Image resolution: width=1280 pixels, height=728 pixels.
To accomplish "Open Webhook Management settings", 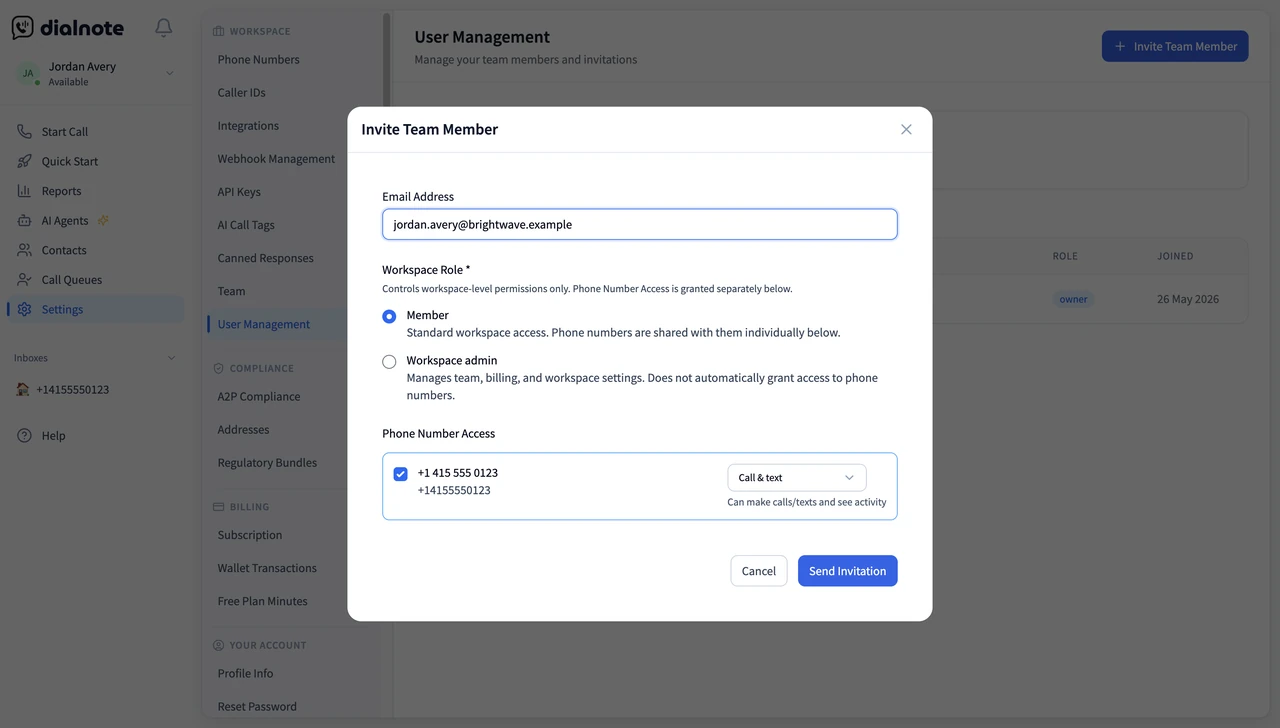I will [276, 158].
